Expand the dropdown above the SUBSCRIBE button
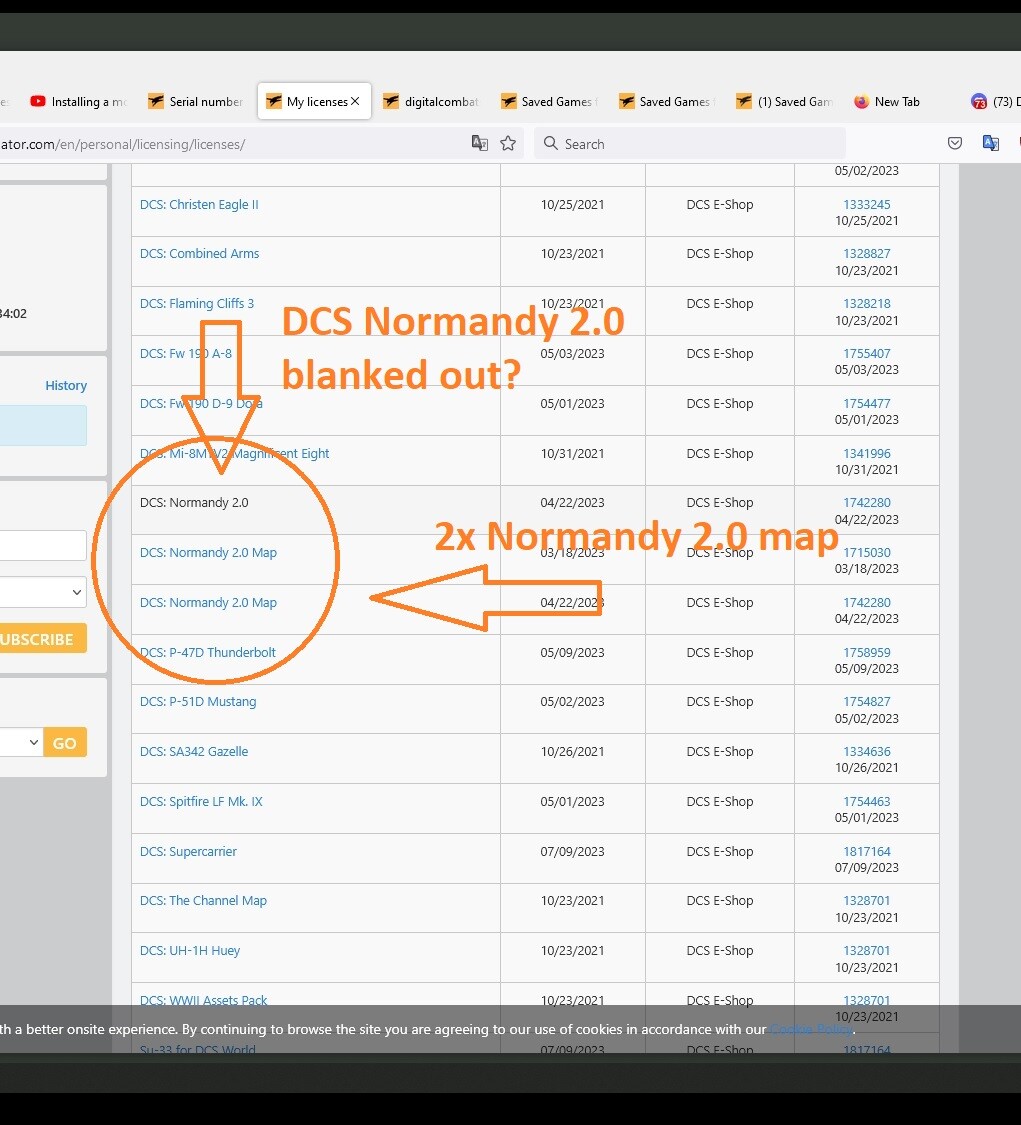 pos(43,593)
